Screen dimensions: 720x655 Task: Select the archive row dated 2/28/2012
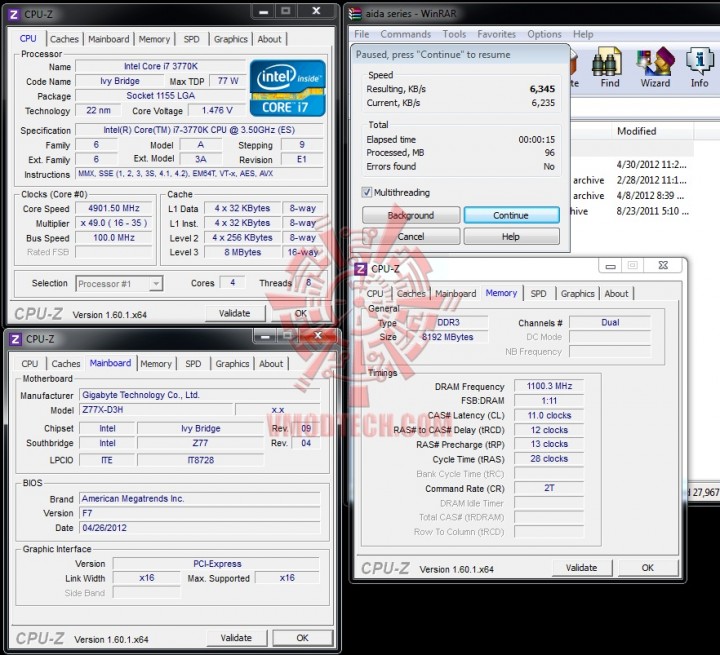pyautogui.click(x=631, y=180)
